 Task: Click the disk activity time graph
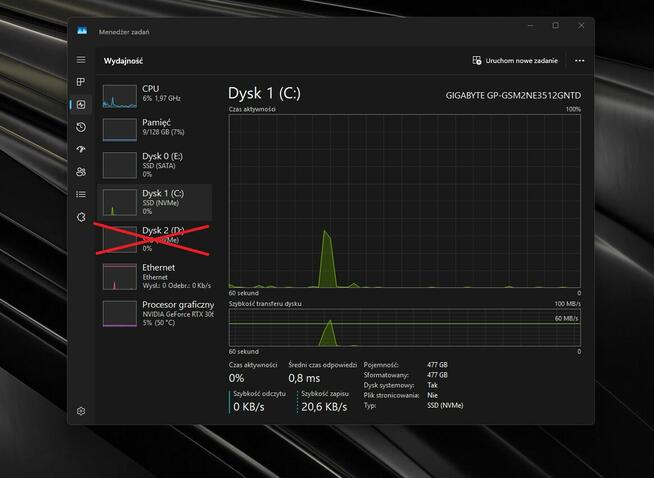(404, 200)
